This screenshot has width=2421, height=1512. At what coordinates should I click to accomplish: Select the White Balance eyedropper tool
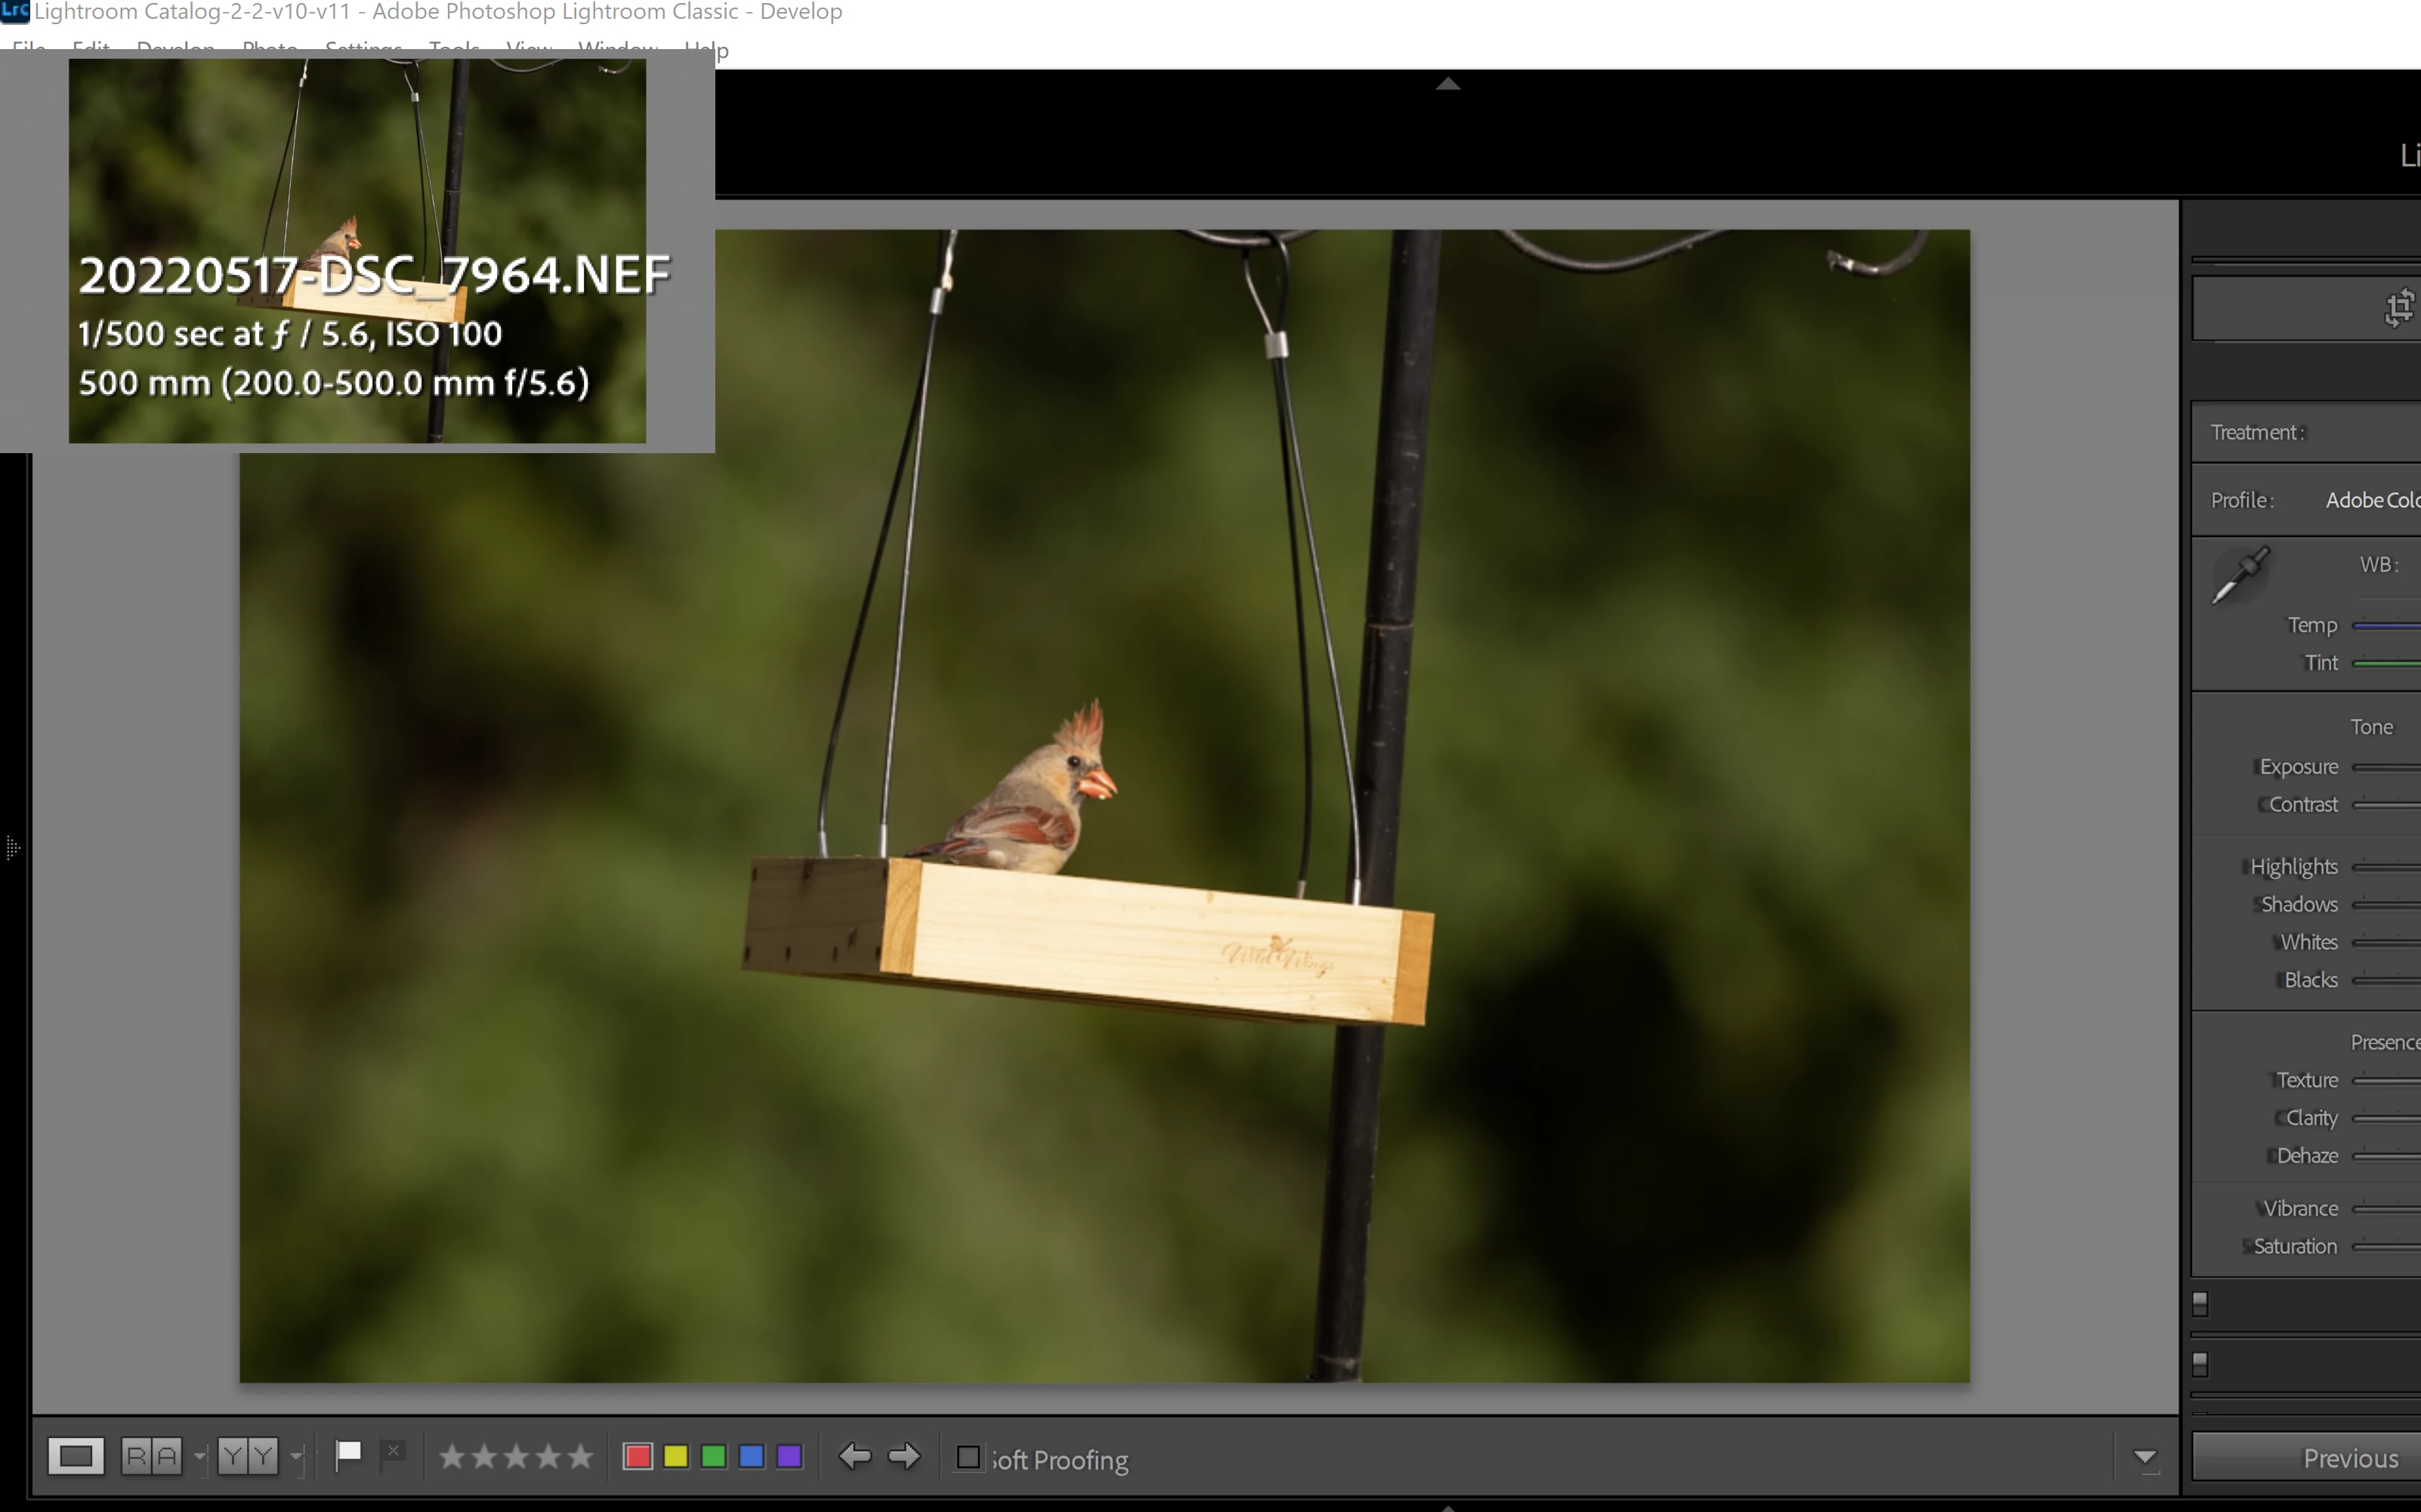2240,575
